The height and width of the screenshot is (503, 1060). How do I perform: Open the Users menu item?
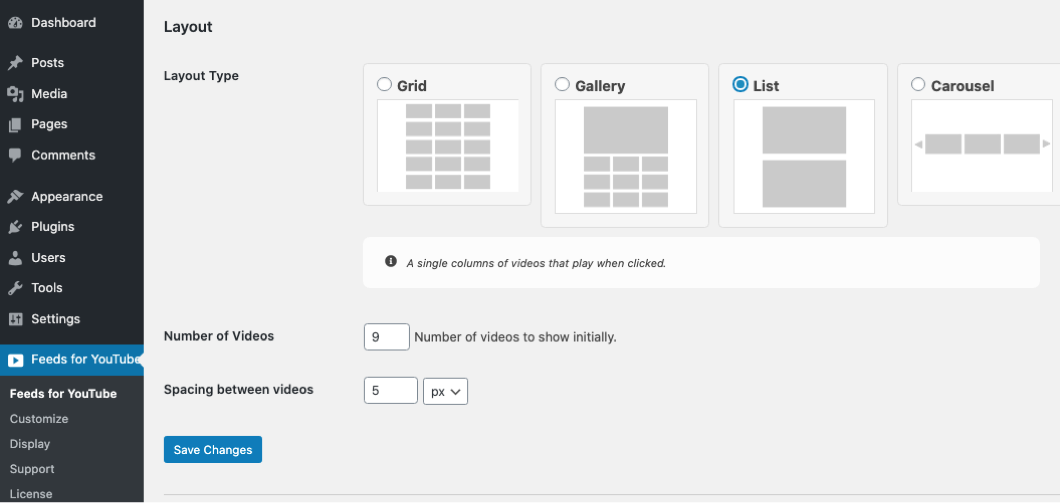[48, 258]
